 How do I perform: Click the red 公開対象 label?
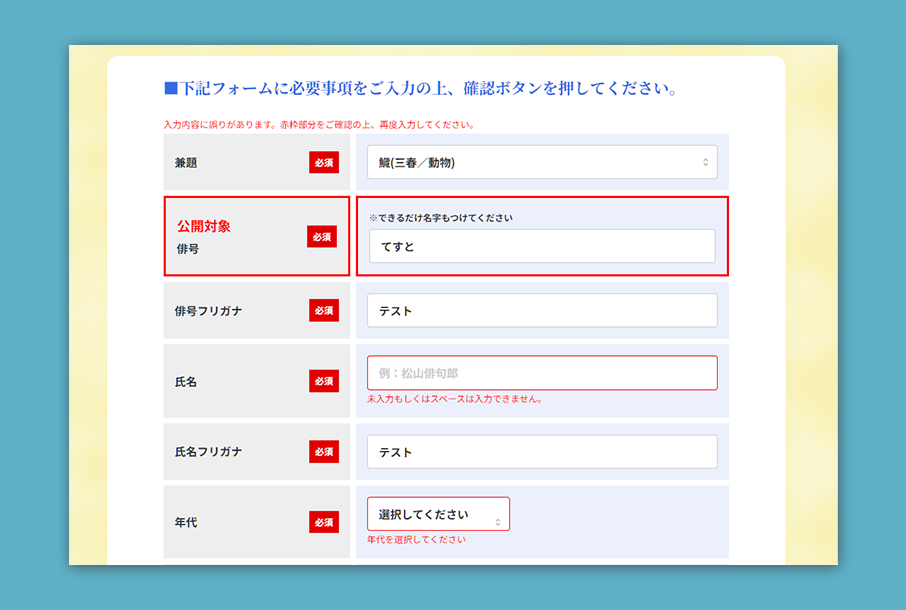pos(204,226)
